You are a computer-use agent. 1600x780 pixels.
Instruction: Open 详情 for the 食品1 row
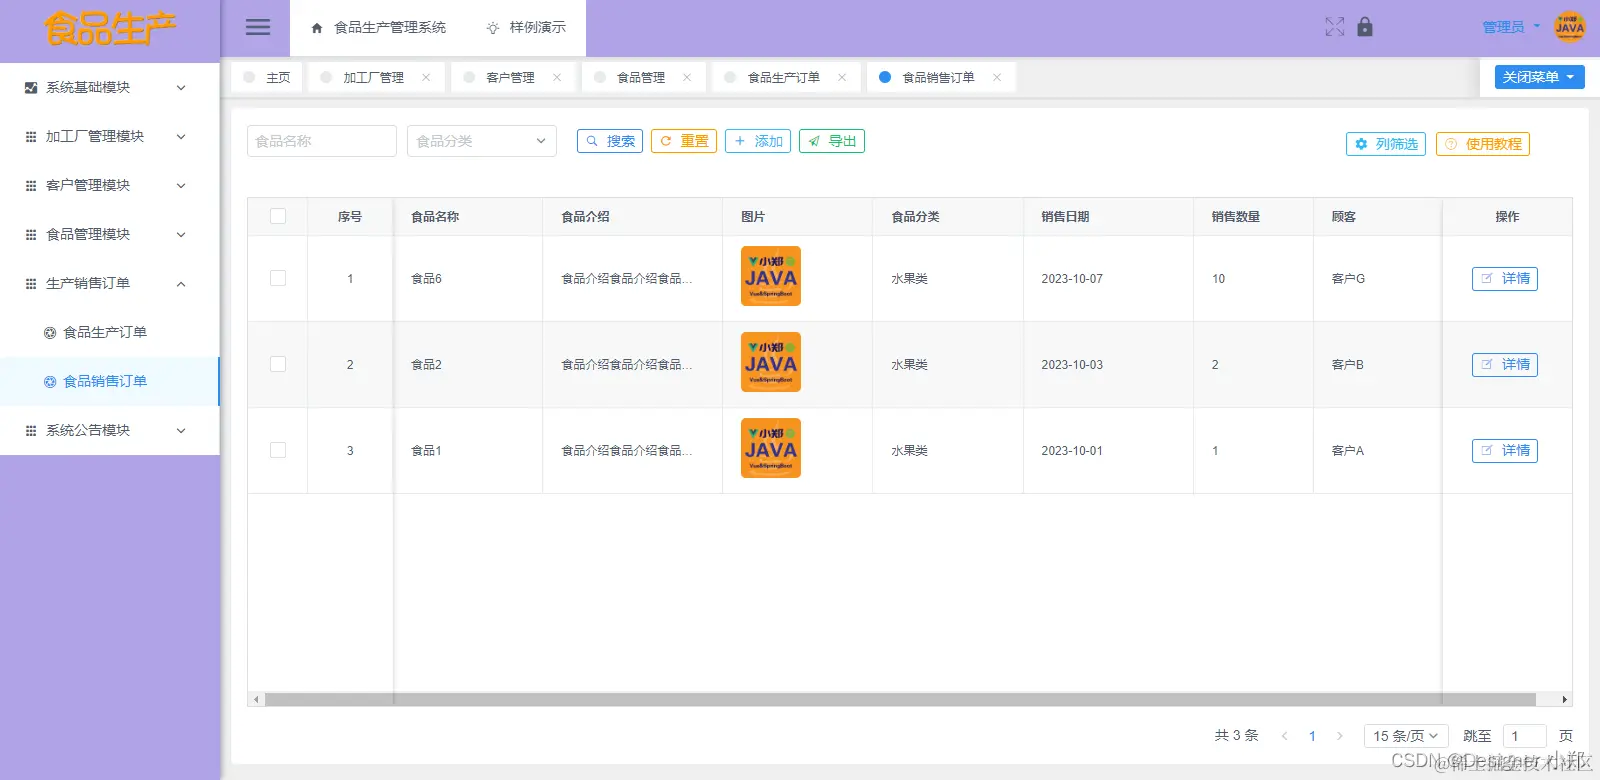pyautogui.click(x=1505, y=451)
